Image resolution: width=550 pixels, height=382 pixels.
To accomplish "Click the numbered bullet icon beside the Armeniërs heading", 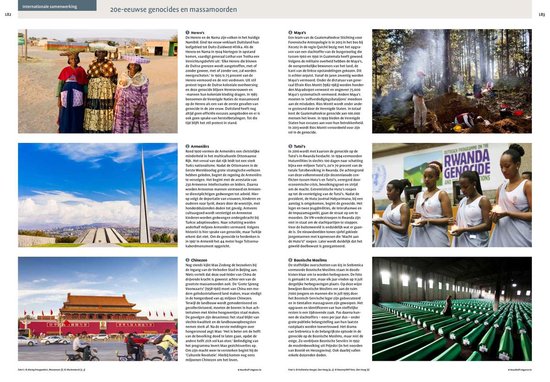I will click(187, 146).
